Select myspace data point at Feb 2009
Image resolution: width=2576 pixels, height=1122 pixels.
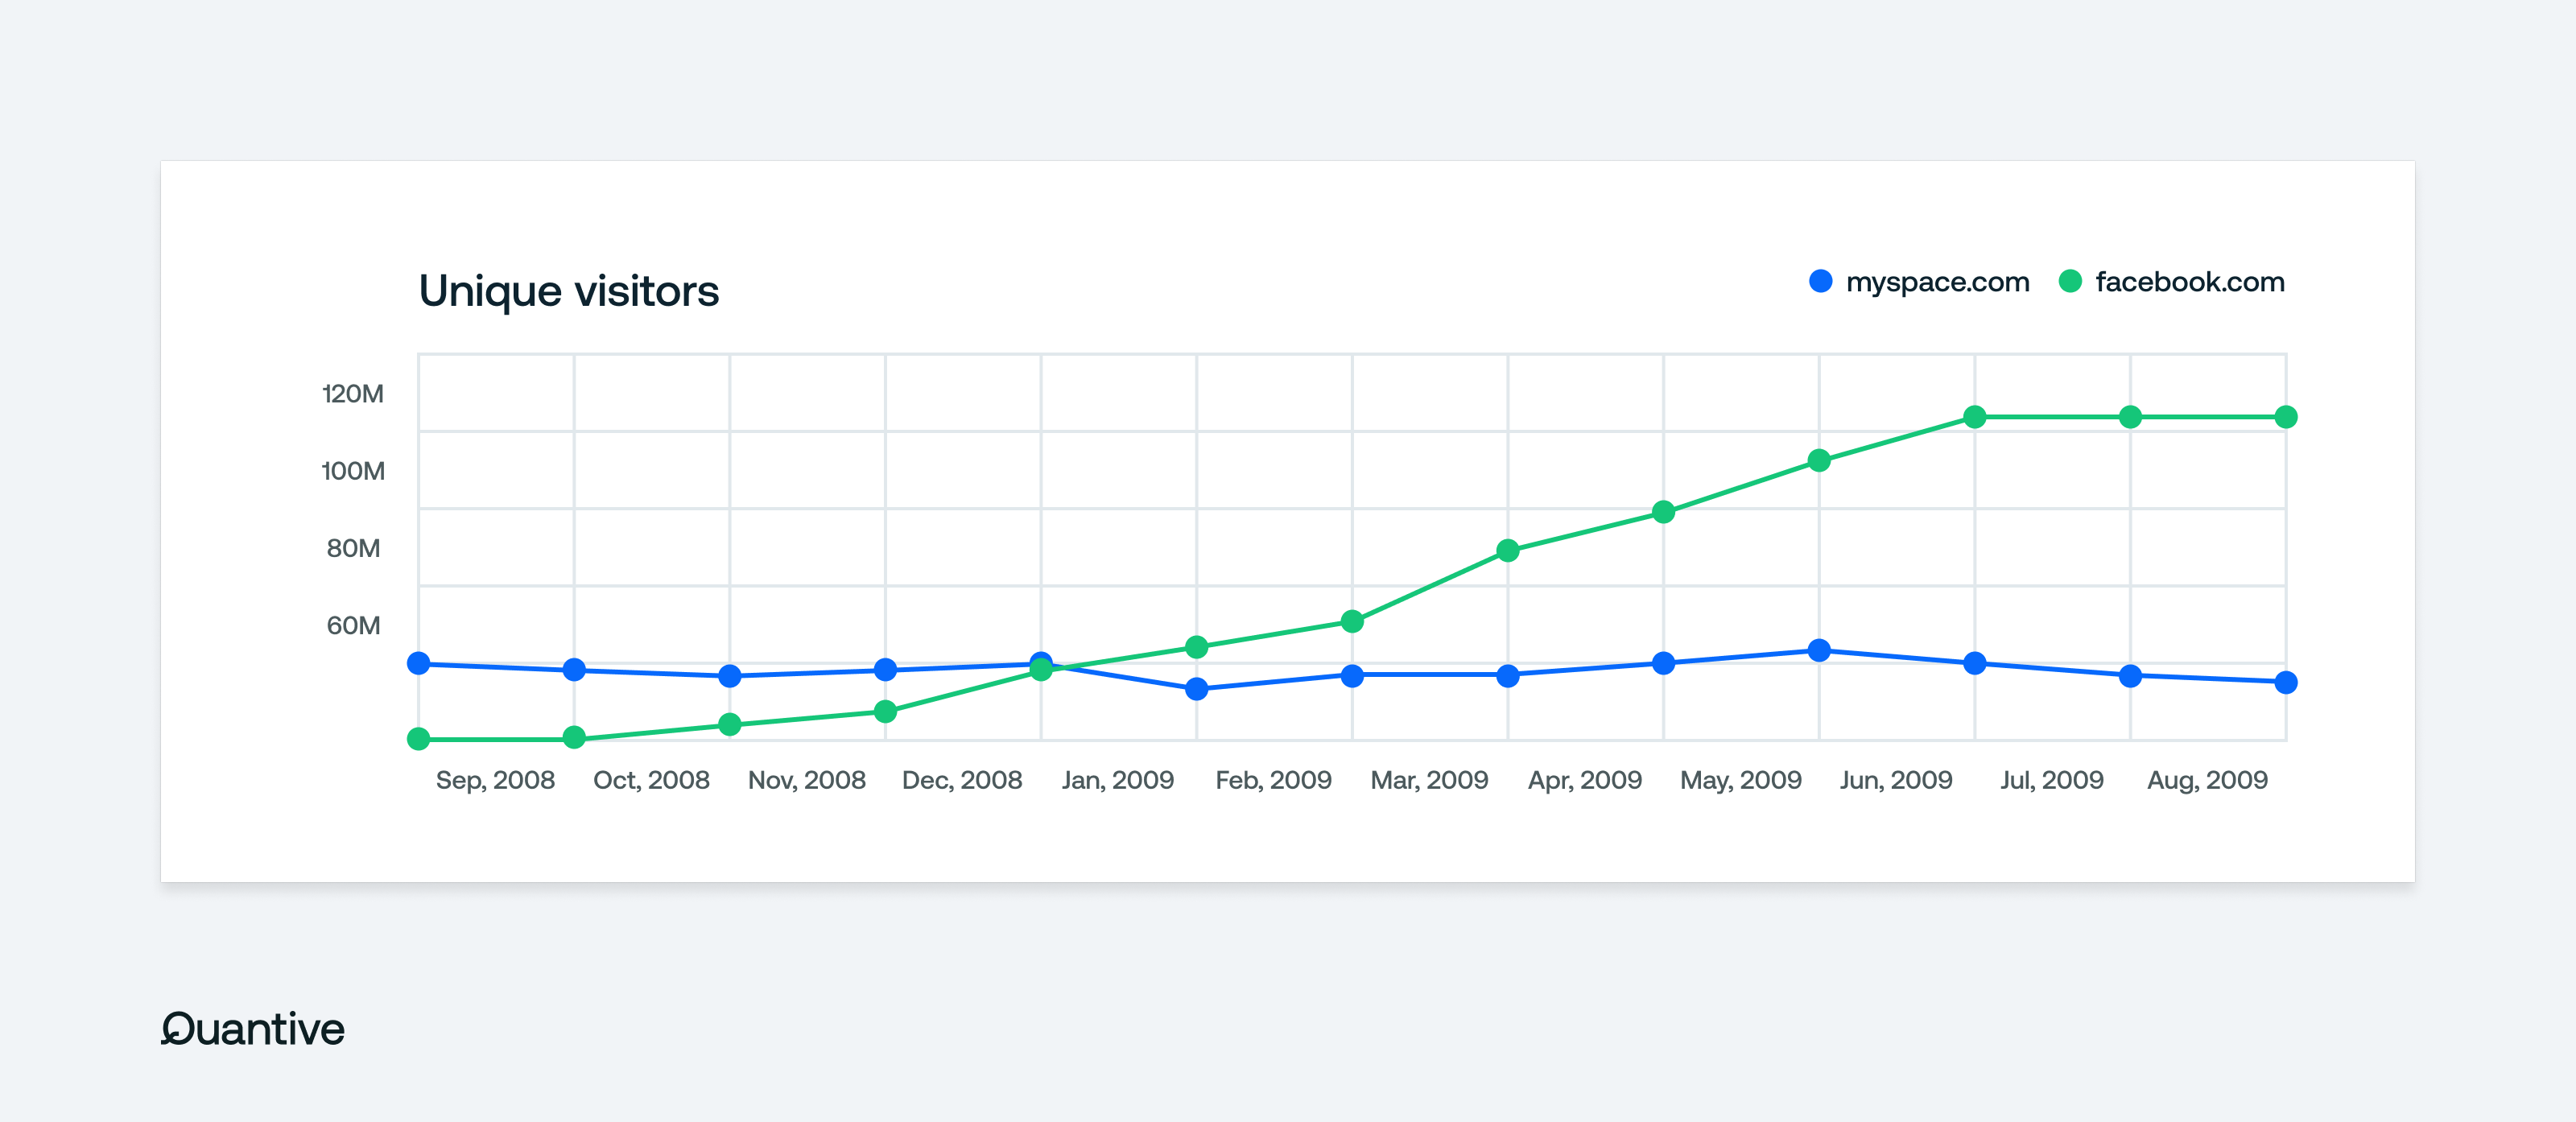[1196, 688]
